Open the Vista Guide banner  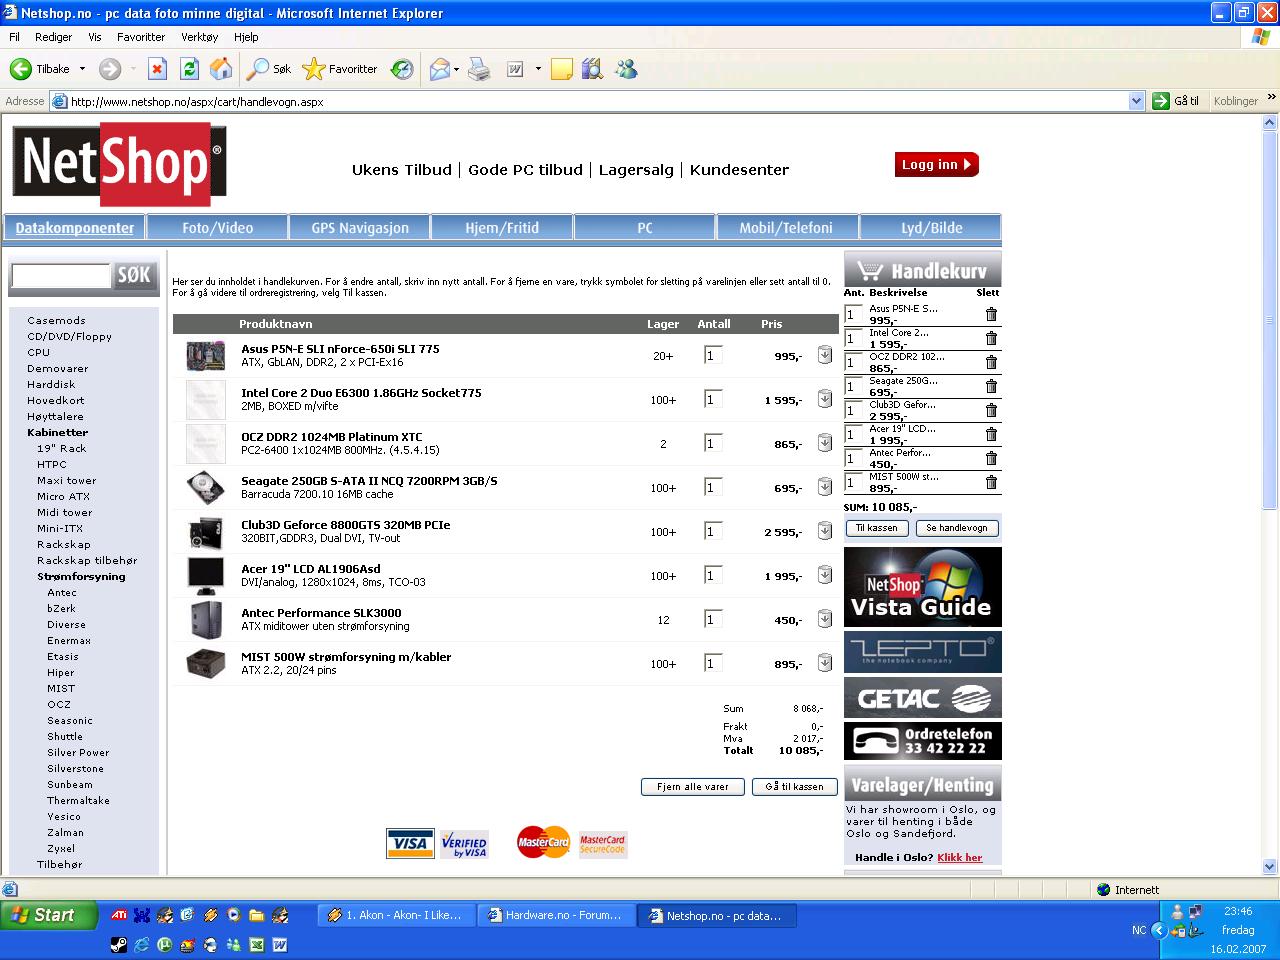point(922,587)
